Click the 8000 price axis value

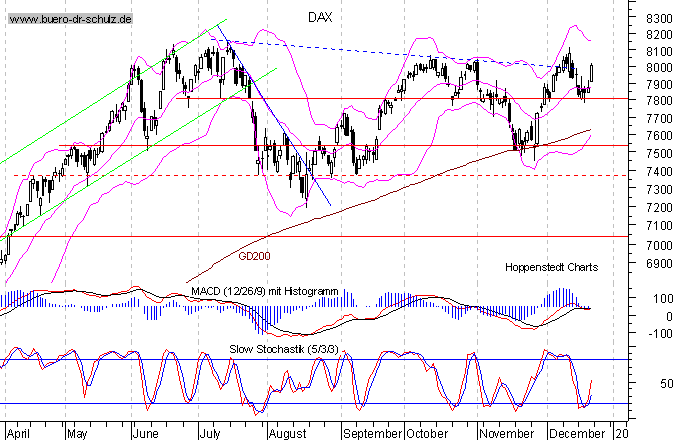coord(660,68)
